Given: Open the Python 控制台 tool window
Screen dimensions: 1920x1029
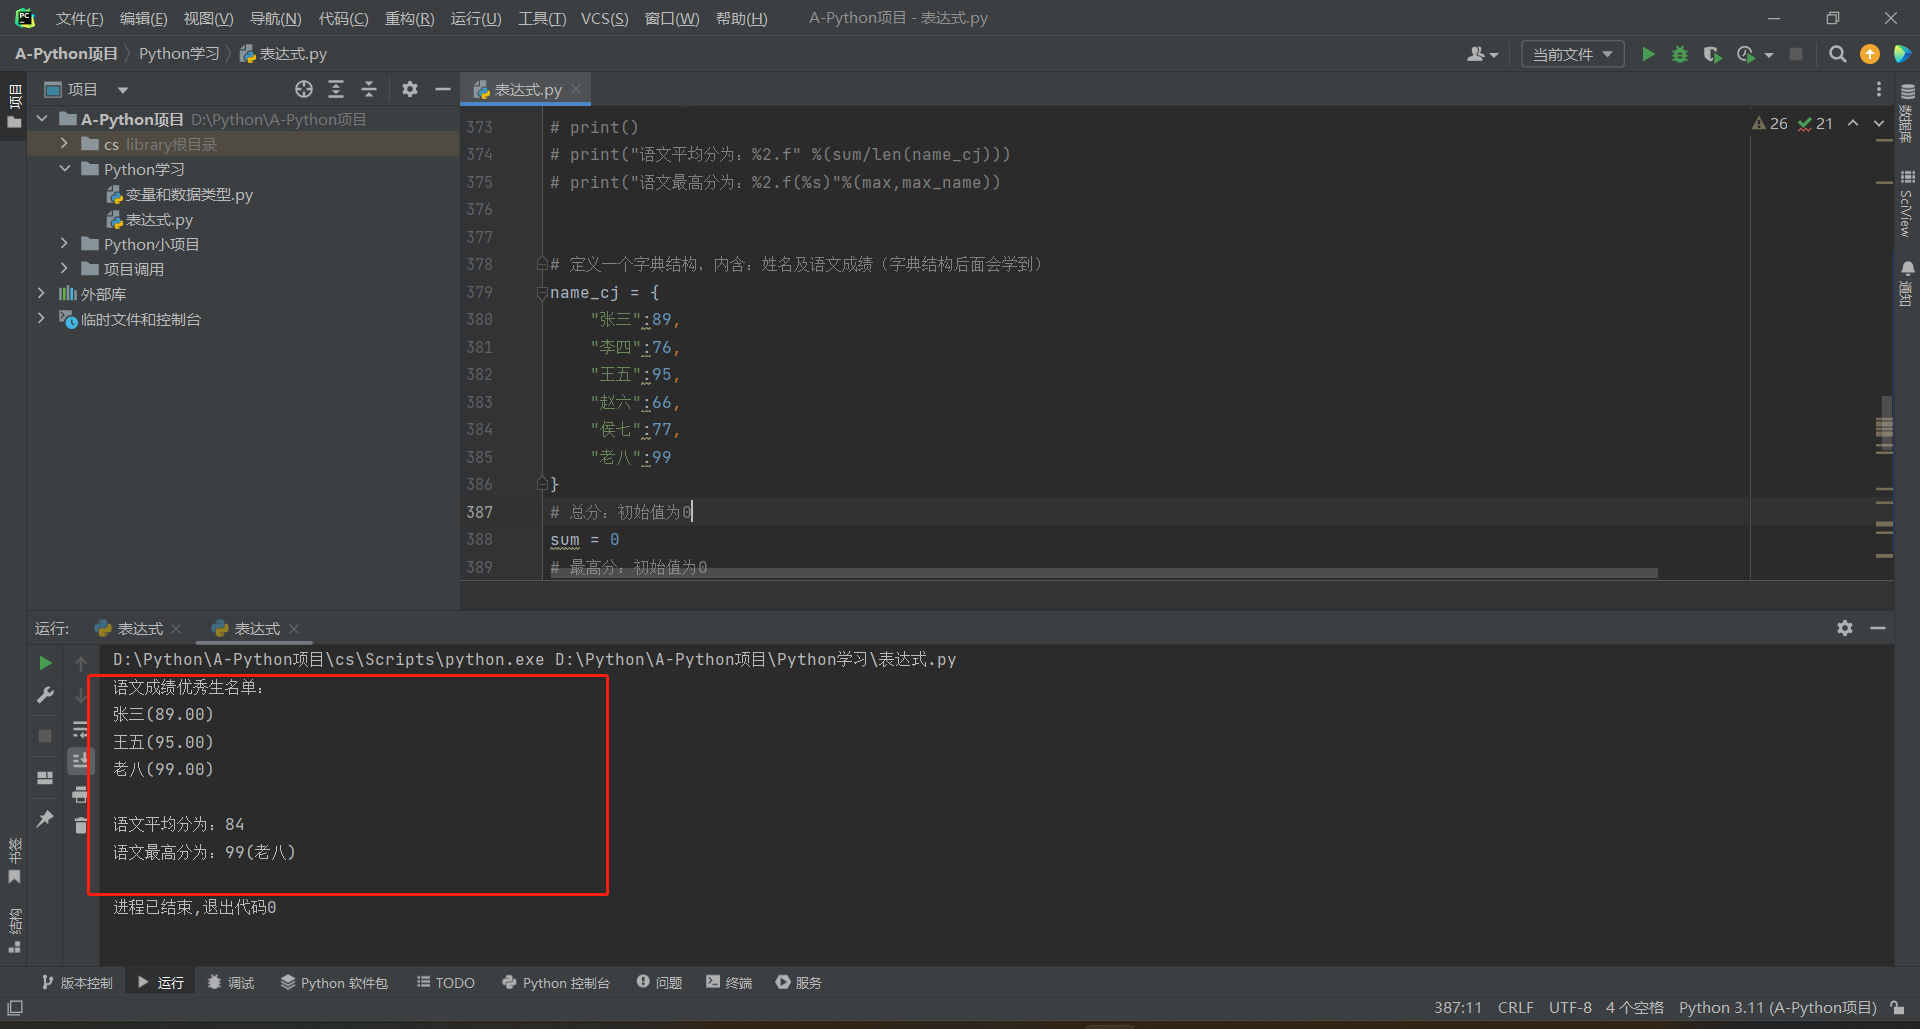Looking at the screenshot, I should (556, 983).
